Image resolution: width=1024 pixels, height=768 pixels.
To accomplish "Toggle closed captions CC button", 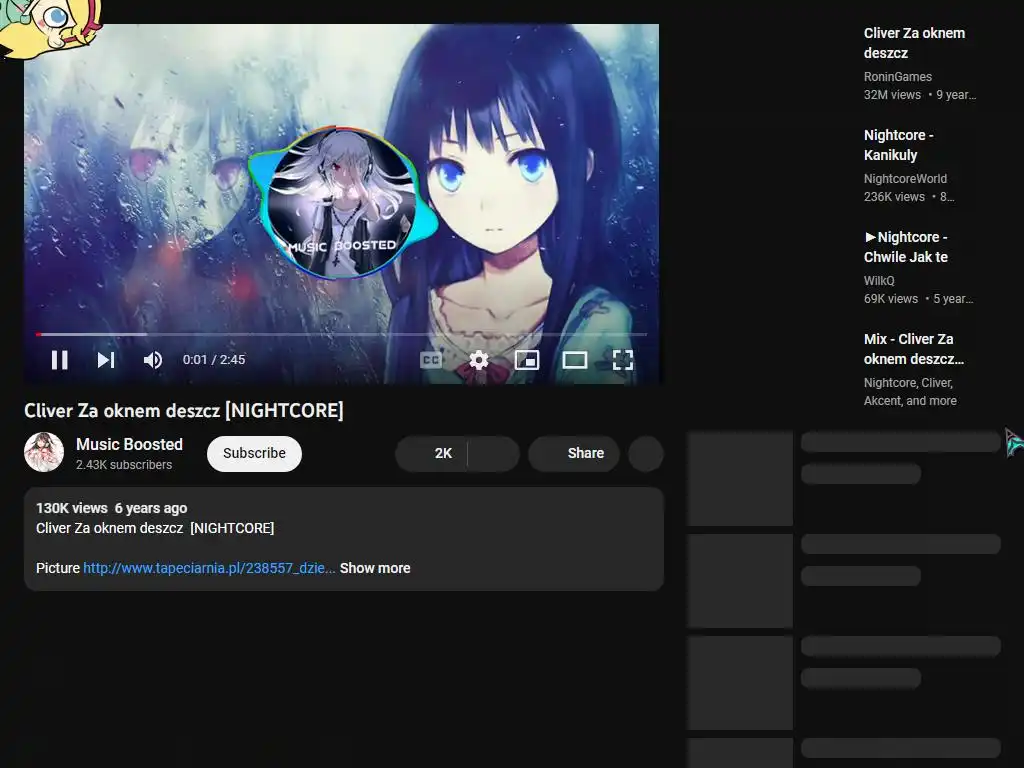I will click(x=431, y=360).
